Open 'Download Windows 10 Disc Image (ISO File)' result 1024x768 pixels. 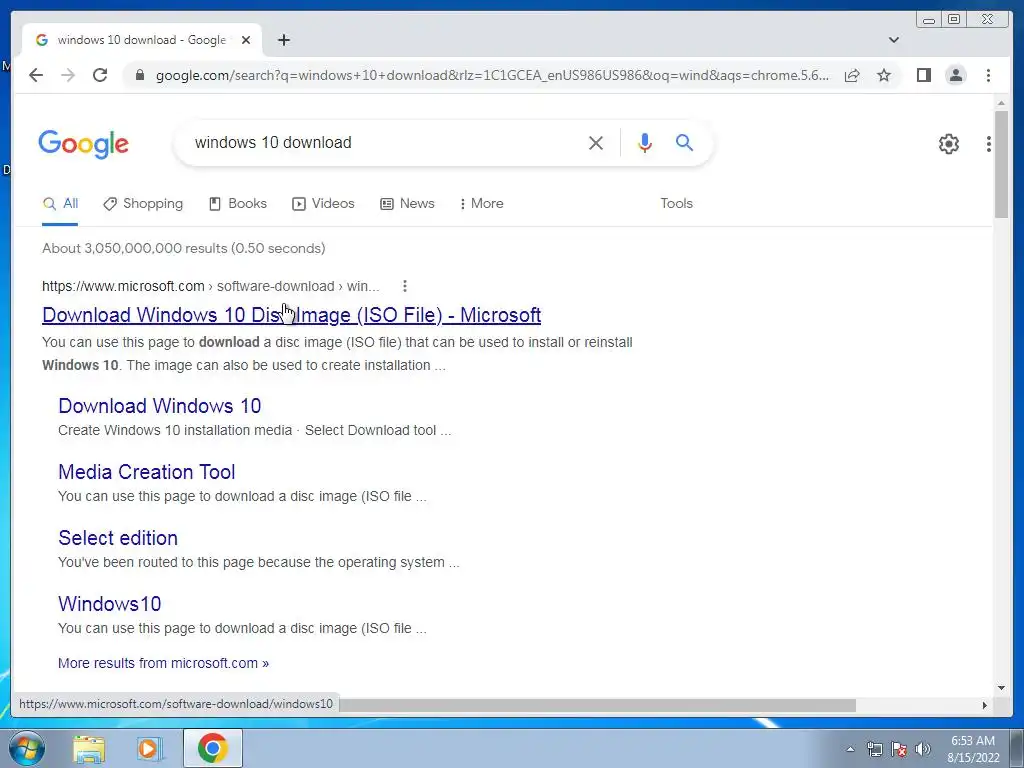pos(291,315)
